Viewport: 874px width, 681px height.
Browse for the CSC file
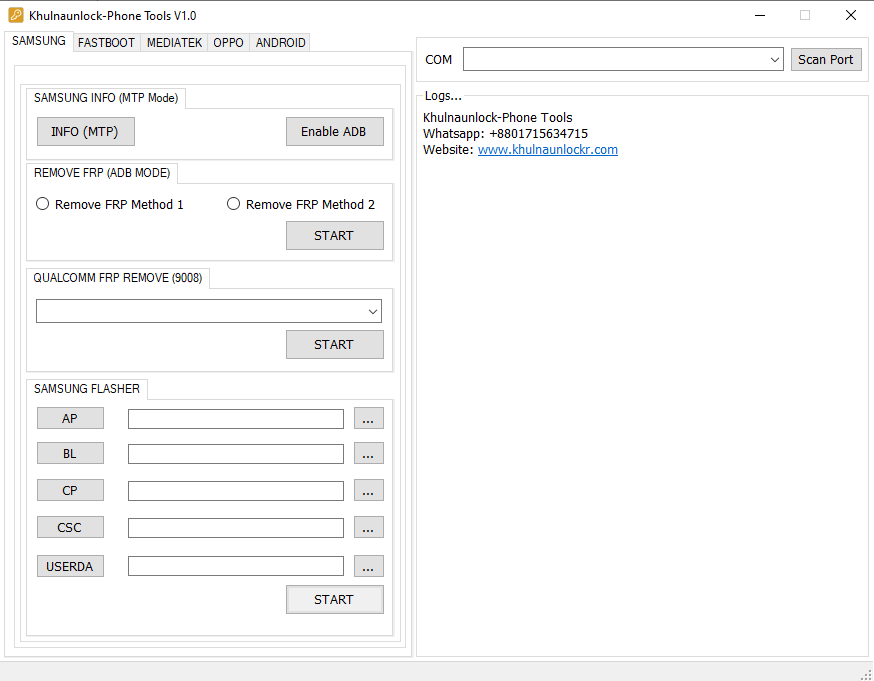(x=368, y=527)
